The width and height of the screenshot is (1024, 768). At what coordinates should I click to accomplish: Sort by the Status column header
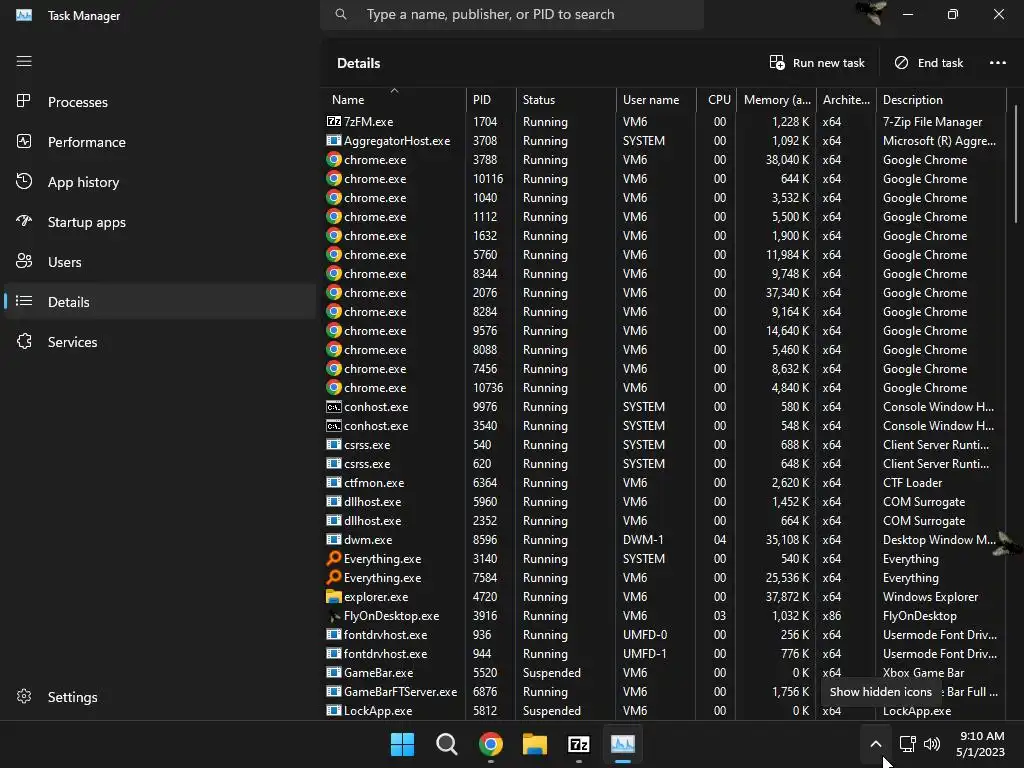tap(566, 99)
